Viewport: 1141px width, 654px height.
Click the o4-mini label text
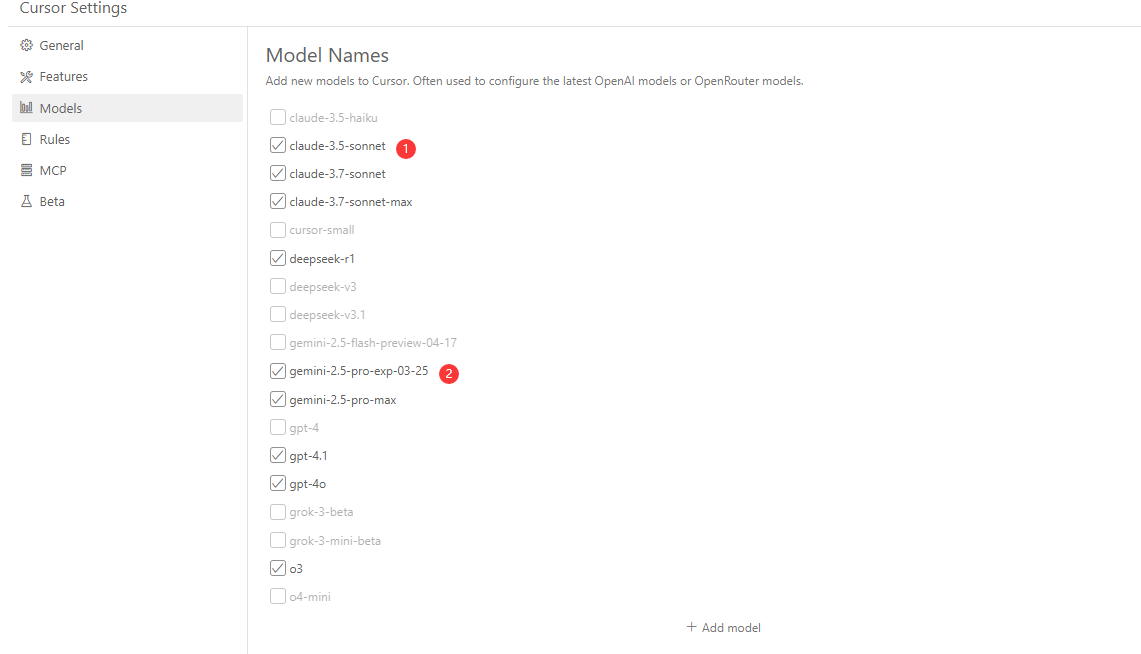(x=310, y=597)
